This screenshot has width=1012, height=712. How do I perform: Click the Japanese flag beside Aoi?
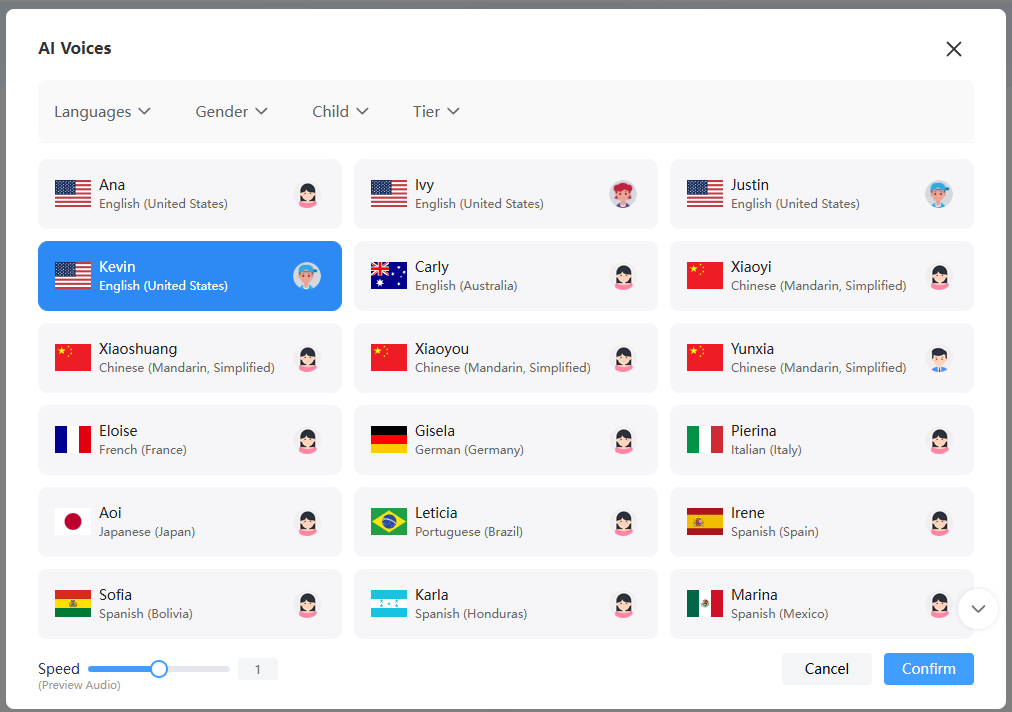coord(73,522)
